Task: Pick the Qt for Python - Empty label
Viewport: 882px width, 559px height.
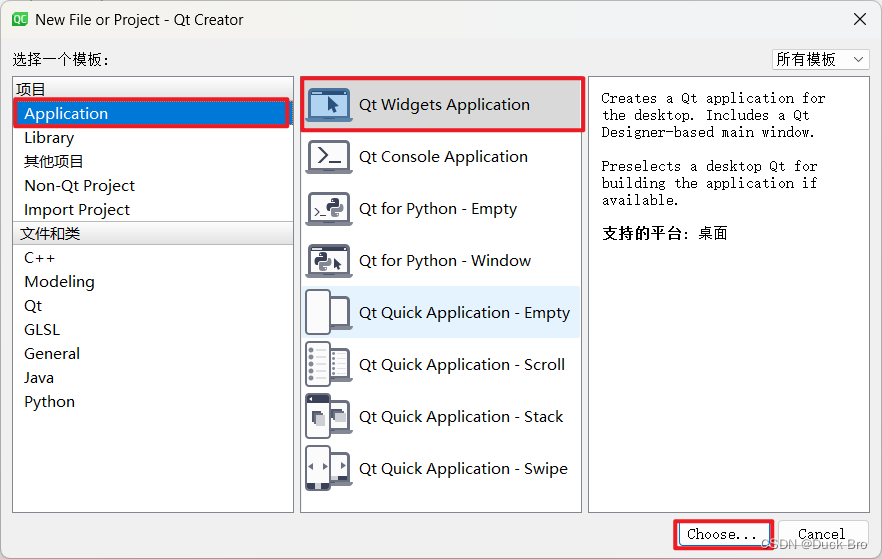Action: coord(438,209)
